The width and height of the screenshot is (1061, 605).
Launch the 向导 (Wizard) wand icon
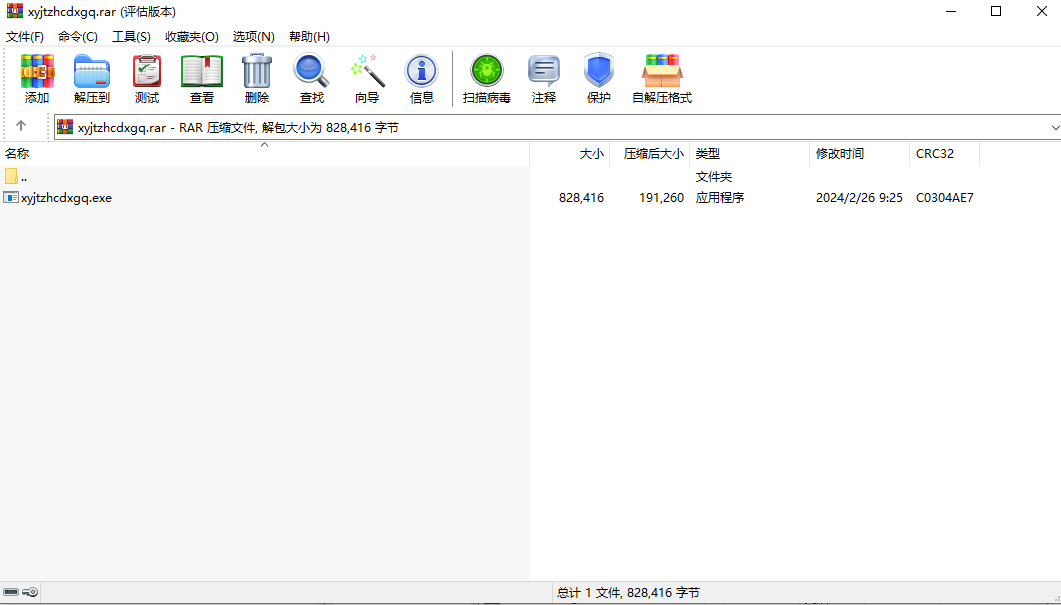coord(367,79)
